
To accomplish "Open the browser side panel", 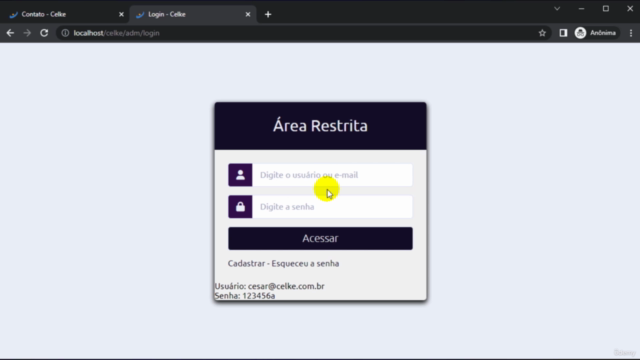I will pos(563,33).
